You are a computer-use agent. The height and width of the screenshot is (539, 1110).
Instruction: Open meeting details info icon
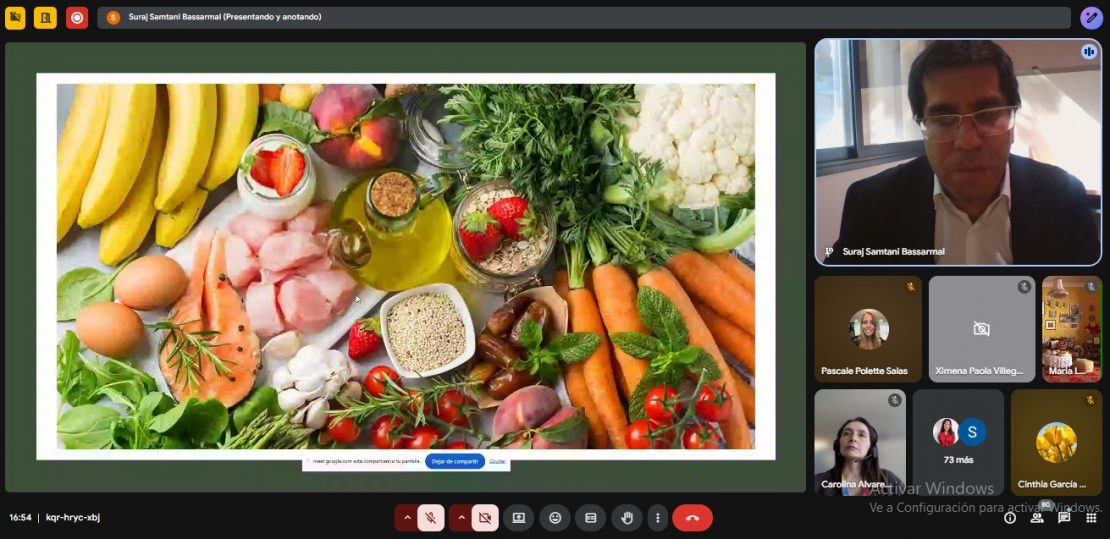click(x=1010, y=518)
